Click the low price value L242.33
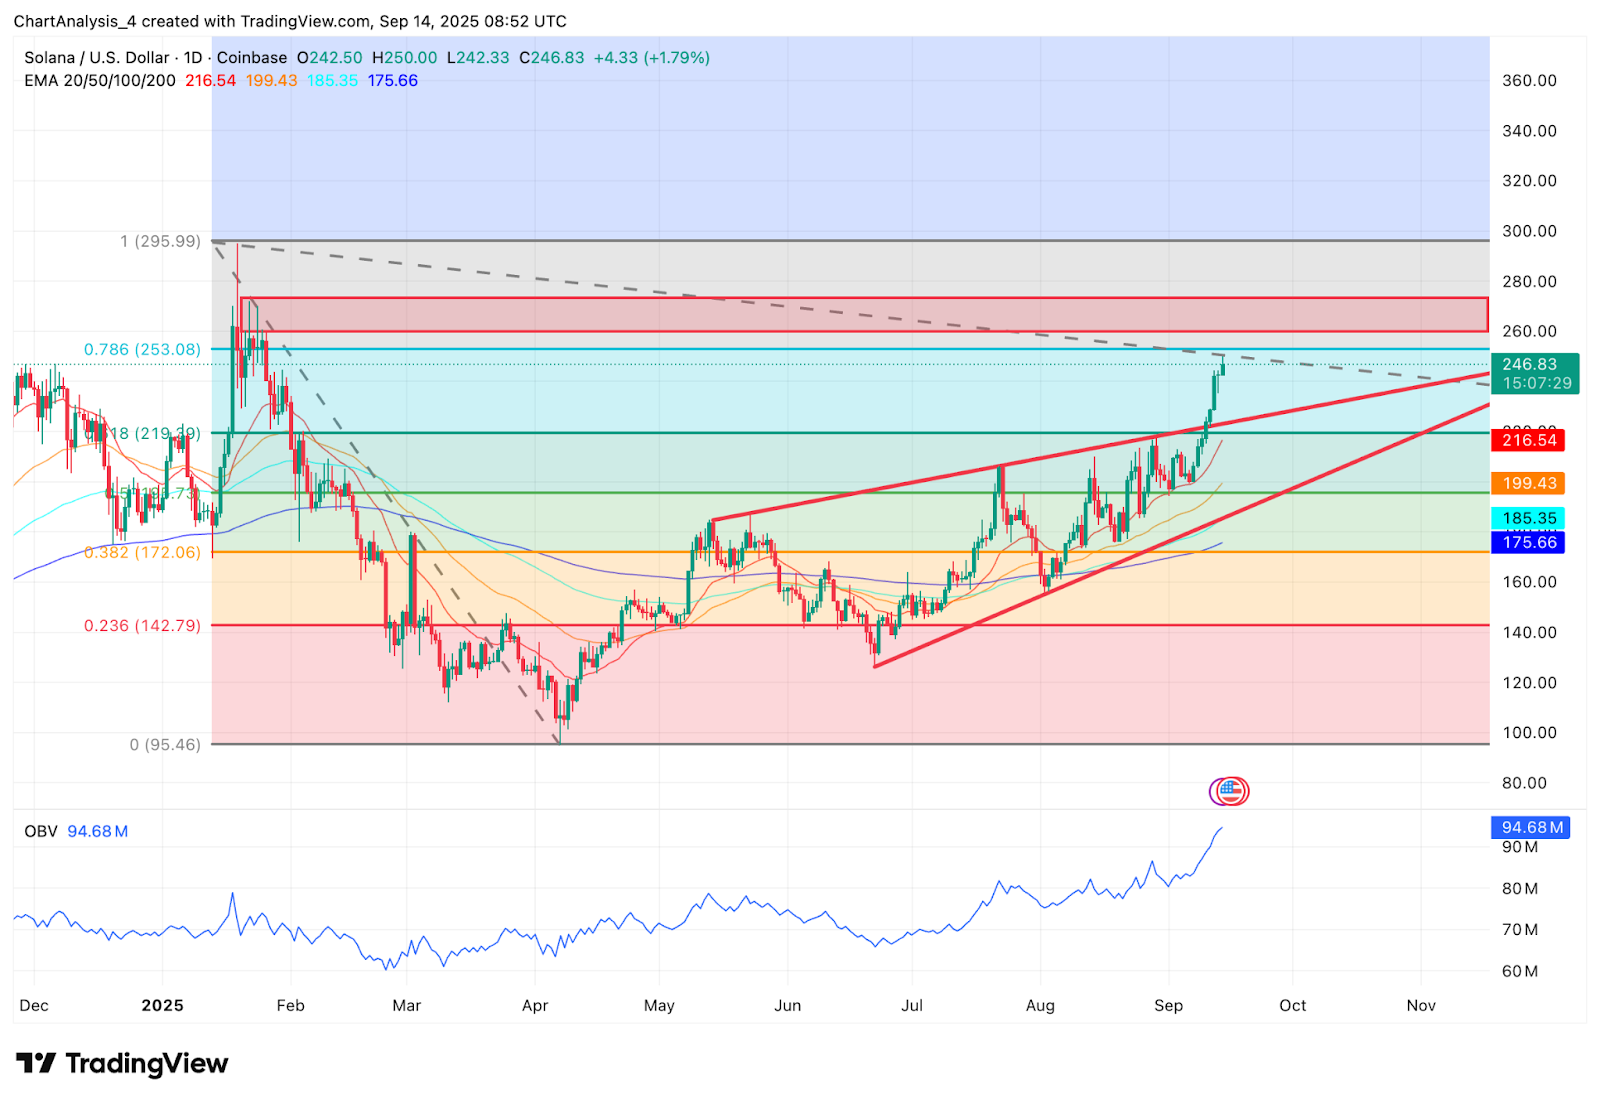This screenshot has width=1600, height=1103. [x=478, y=58]
